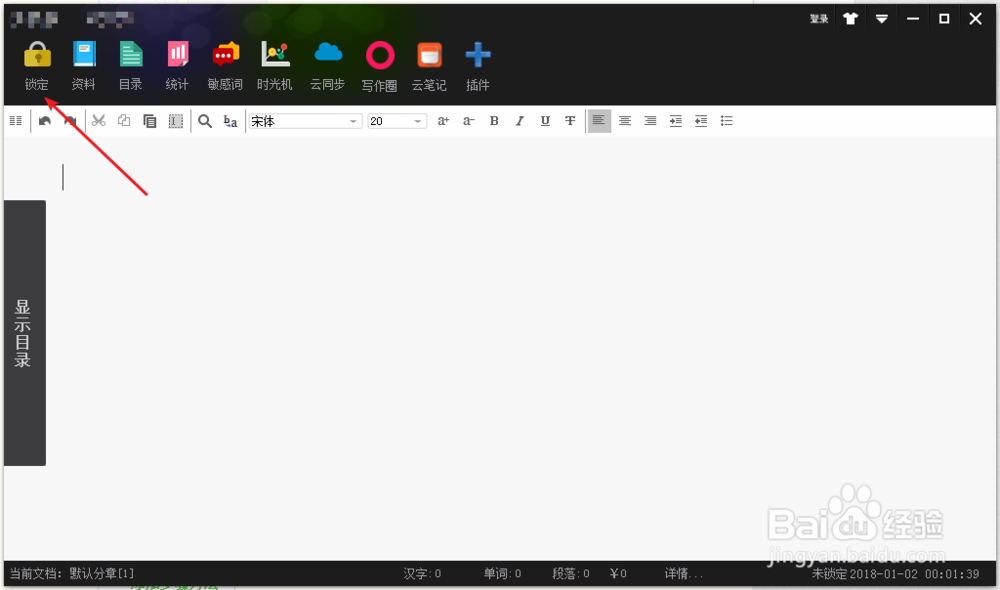The width and height of the screenshot is (1000, 590).
Task: Click the 段落: 0 counter
Action: [x=571, y=573]
